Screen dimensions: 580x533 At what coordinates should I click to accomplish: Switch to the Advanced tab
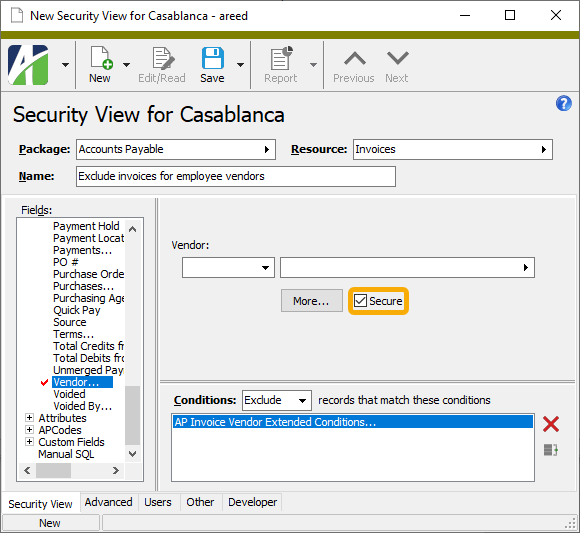108,502
